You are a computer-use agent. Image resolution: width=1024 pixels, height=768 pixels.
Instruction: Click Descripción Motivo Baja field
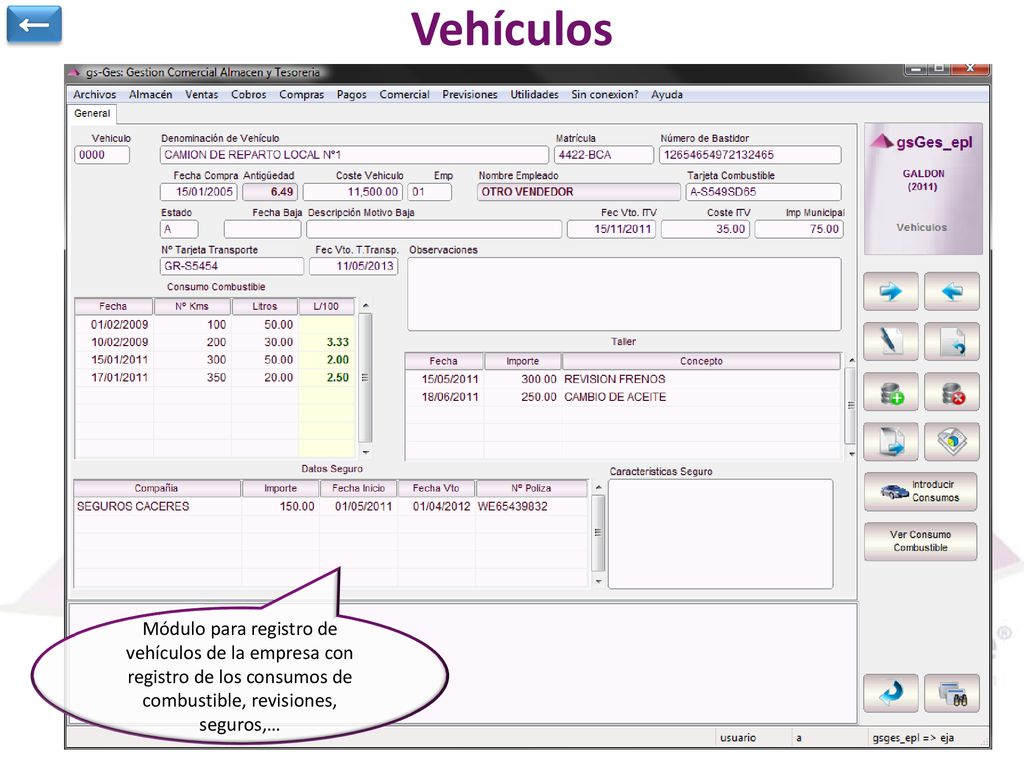point(434,229)
